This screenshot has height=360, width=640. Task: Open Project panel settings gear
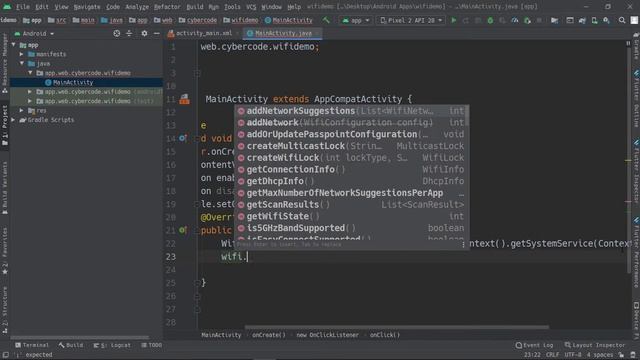tap(144, 33)
